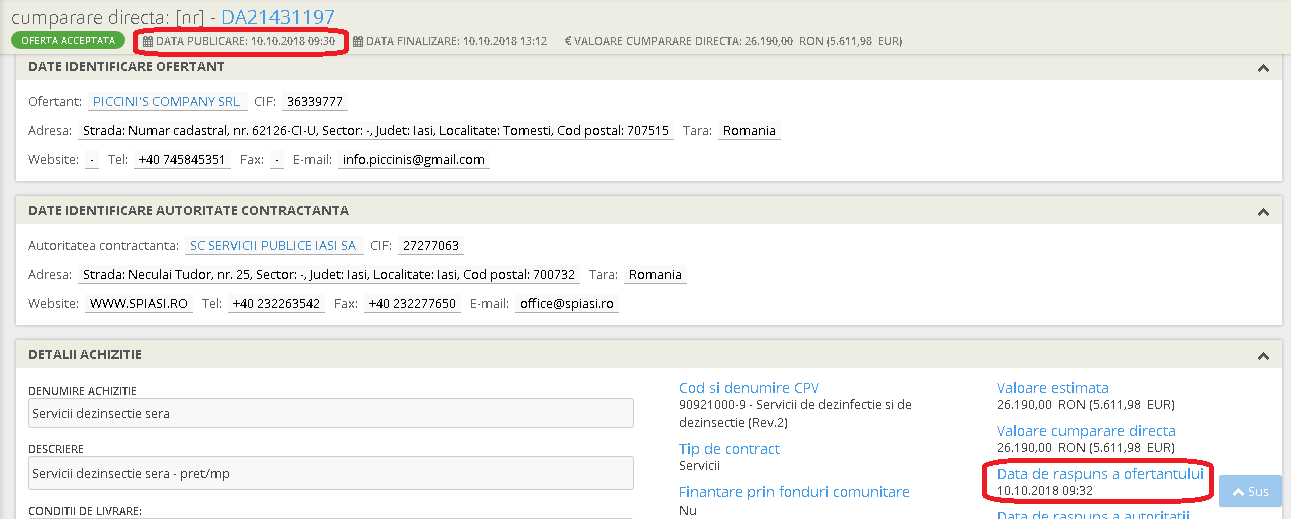Select the phone number +40 232263542

(277, 304)
